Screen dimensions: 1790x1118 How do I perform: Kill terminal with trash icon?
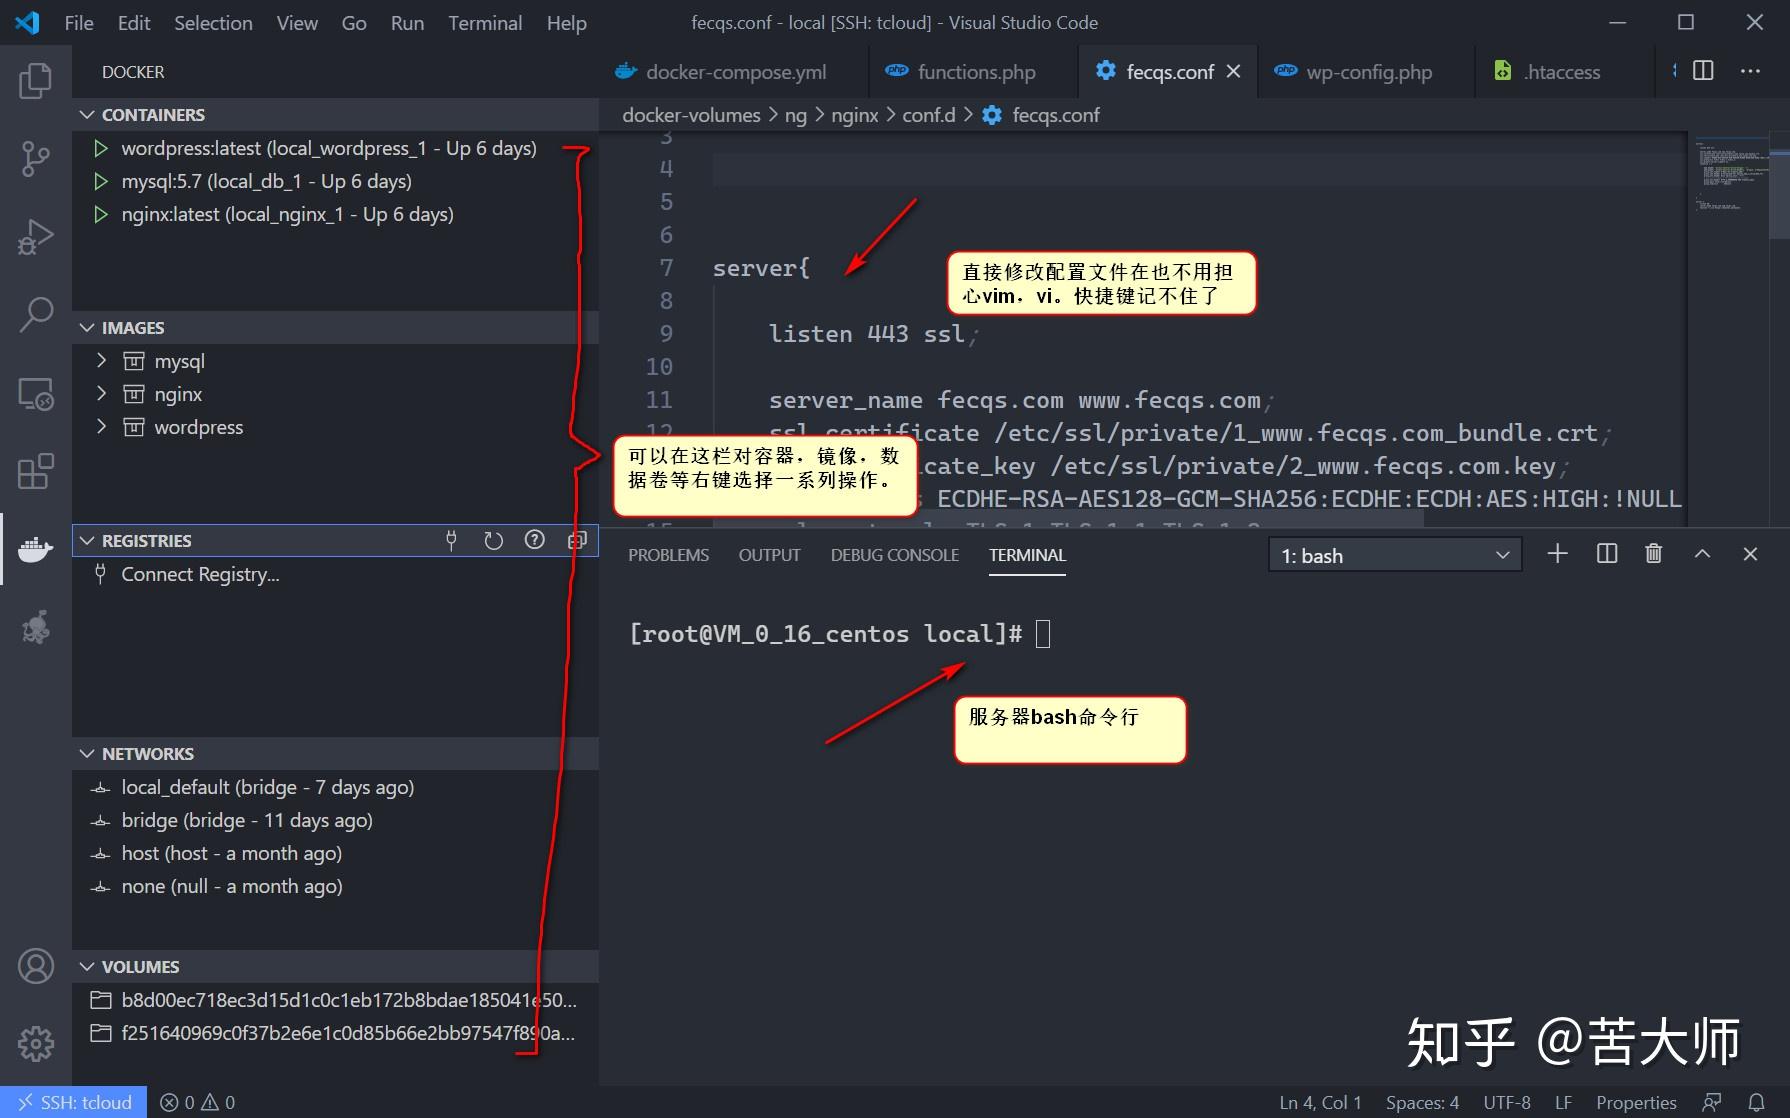1654,554
